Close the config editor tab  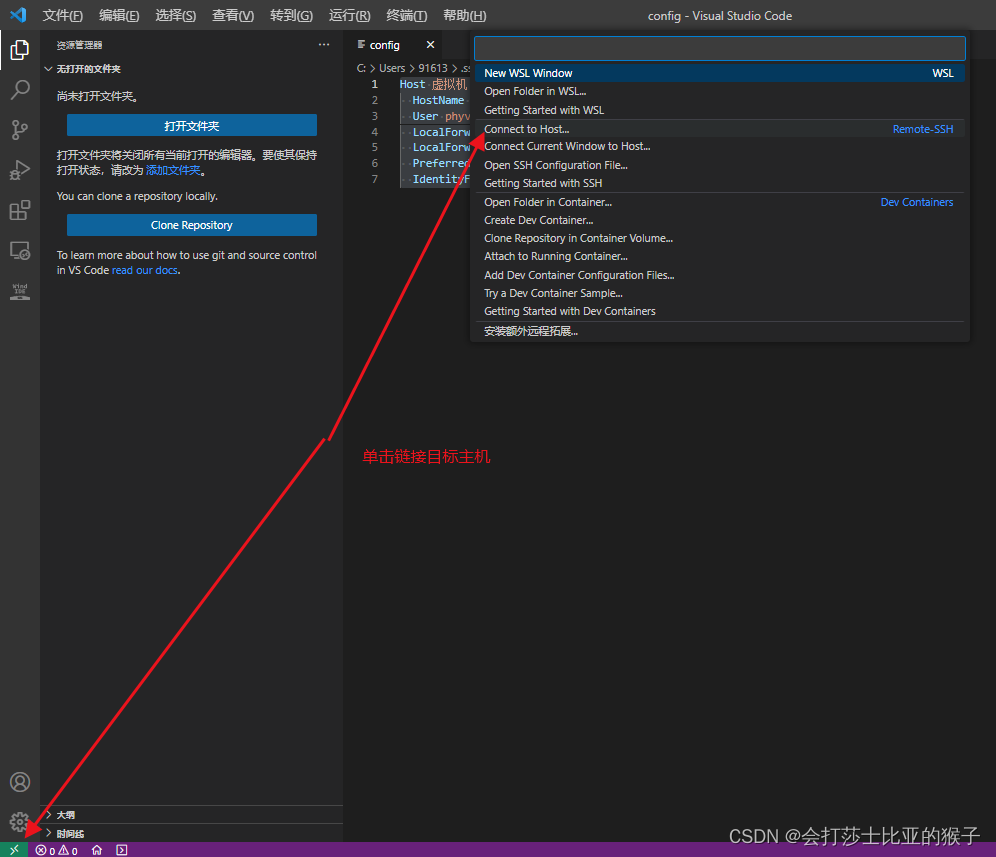(430, 44)
